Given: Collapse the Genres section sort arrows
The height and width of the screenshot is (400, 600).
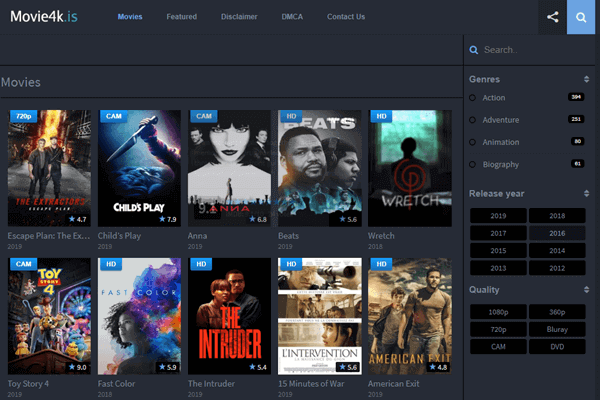Looking at the screenshot, I should coord(586,79).
